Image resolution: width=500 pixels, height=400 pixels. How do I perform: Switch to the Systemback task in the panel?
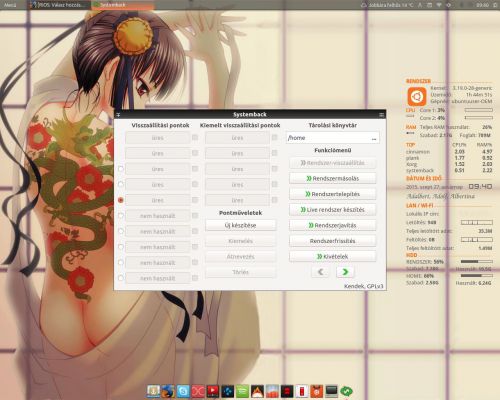coord(123,5)
